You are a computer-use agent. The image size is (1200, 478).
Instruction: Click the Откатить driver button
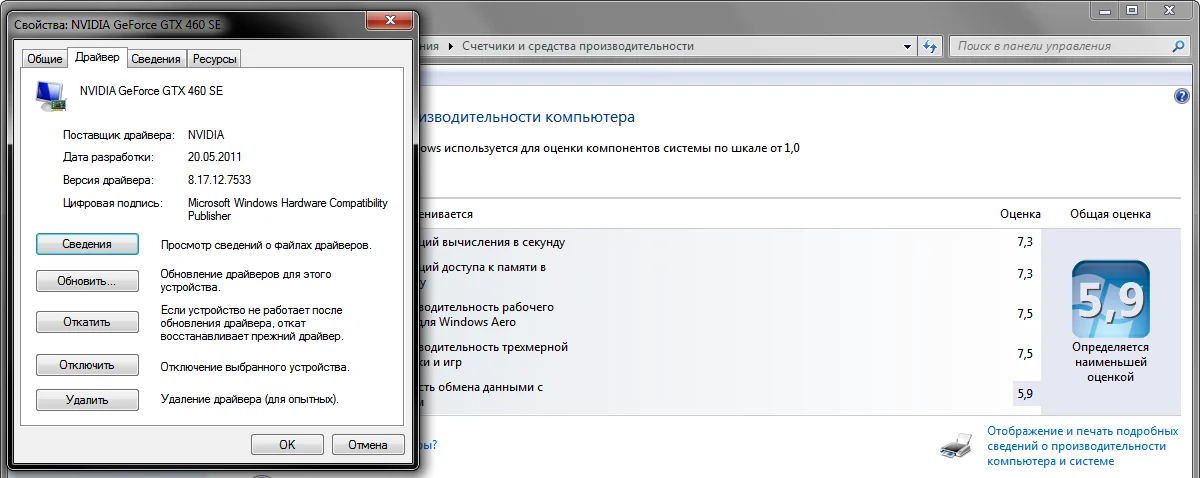(86, 322)
